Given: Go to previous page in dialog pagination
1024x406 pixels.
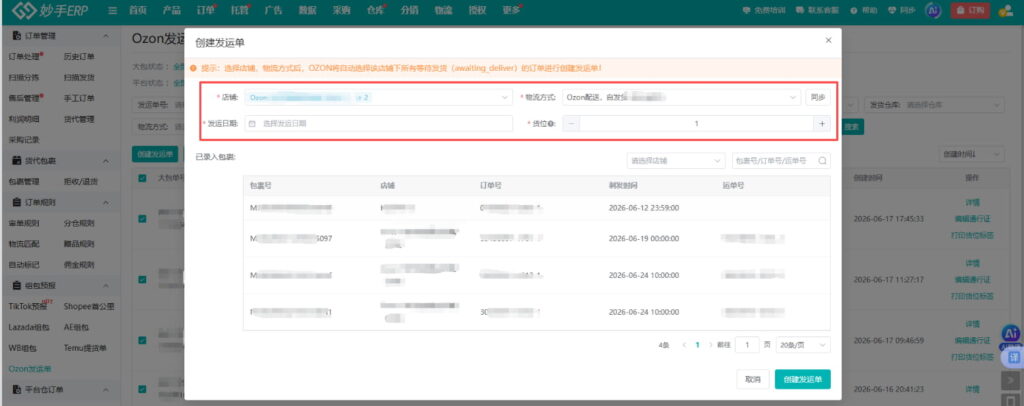Looking at the screenshot, I should [684, 345].
